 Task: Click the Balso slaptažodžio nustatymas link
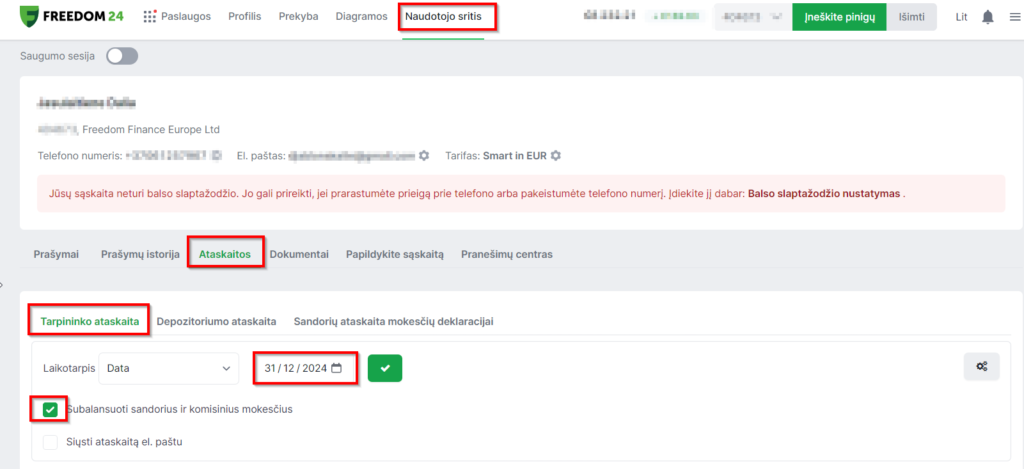824,193
